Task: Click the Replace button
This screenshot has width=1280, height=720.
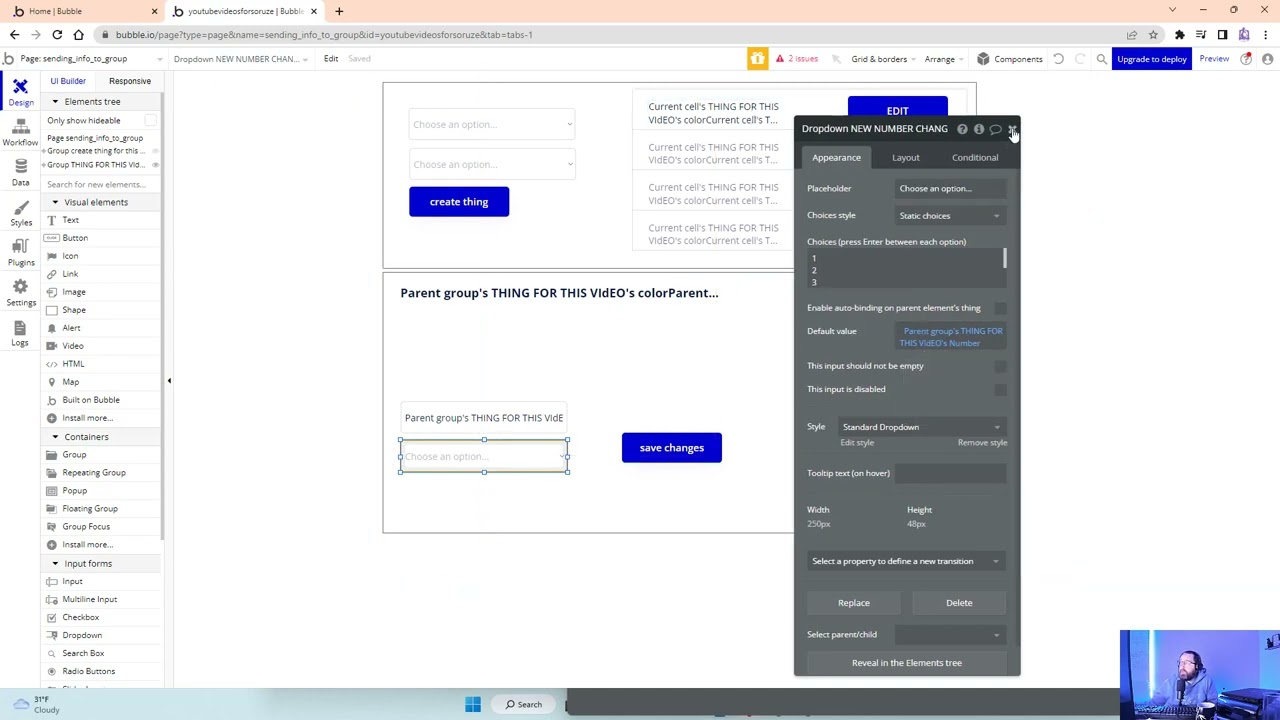Action: (854, 603)
